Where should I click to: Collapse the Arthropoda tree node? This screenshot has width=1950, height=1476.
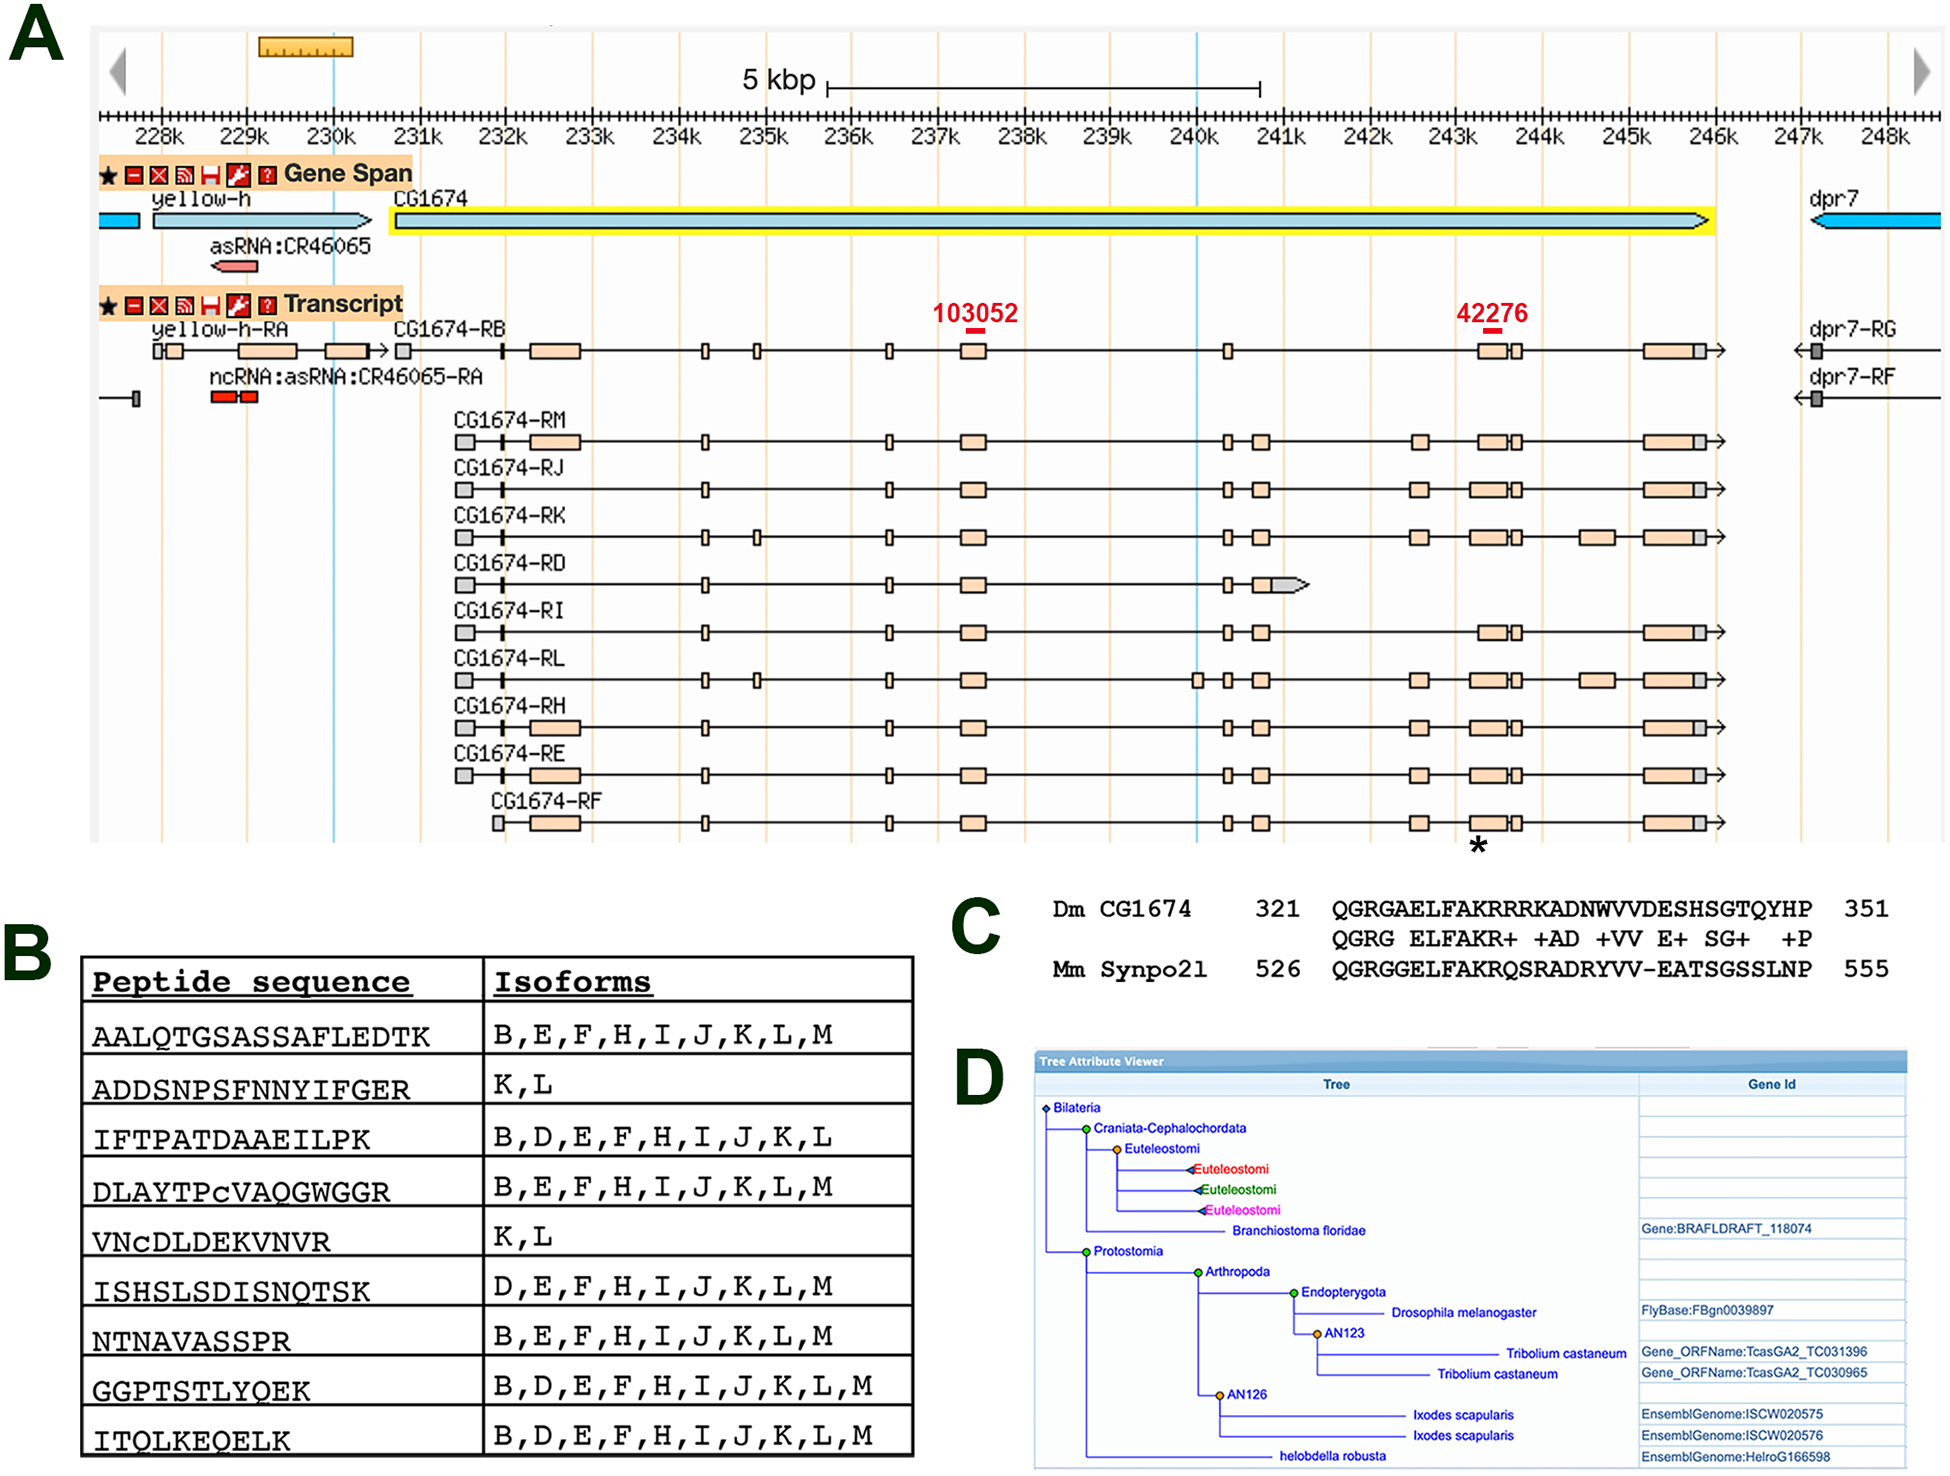pos(1198,1273)
